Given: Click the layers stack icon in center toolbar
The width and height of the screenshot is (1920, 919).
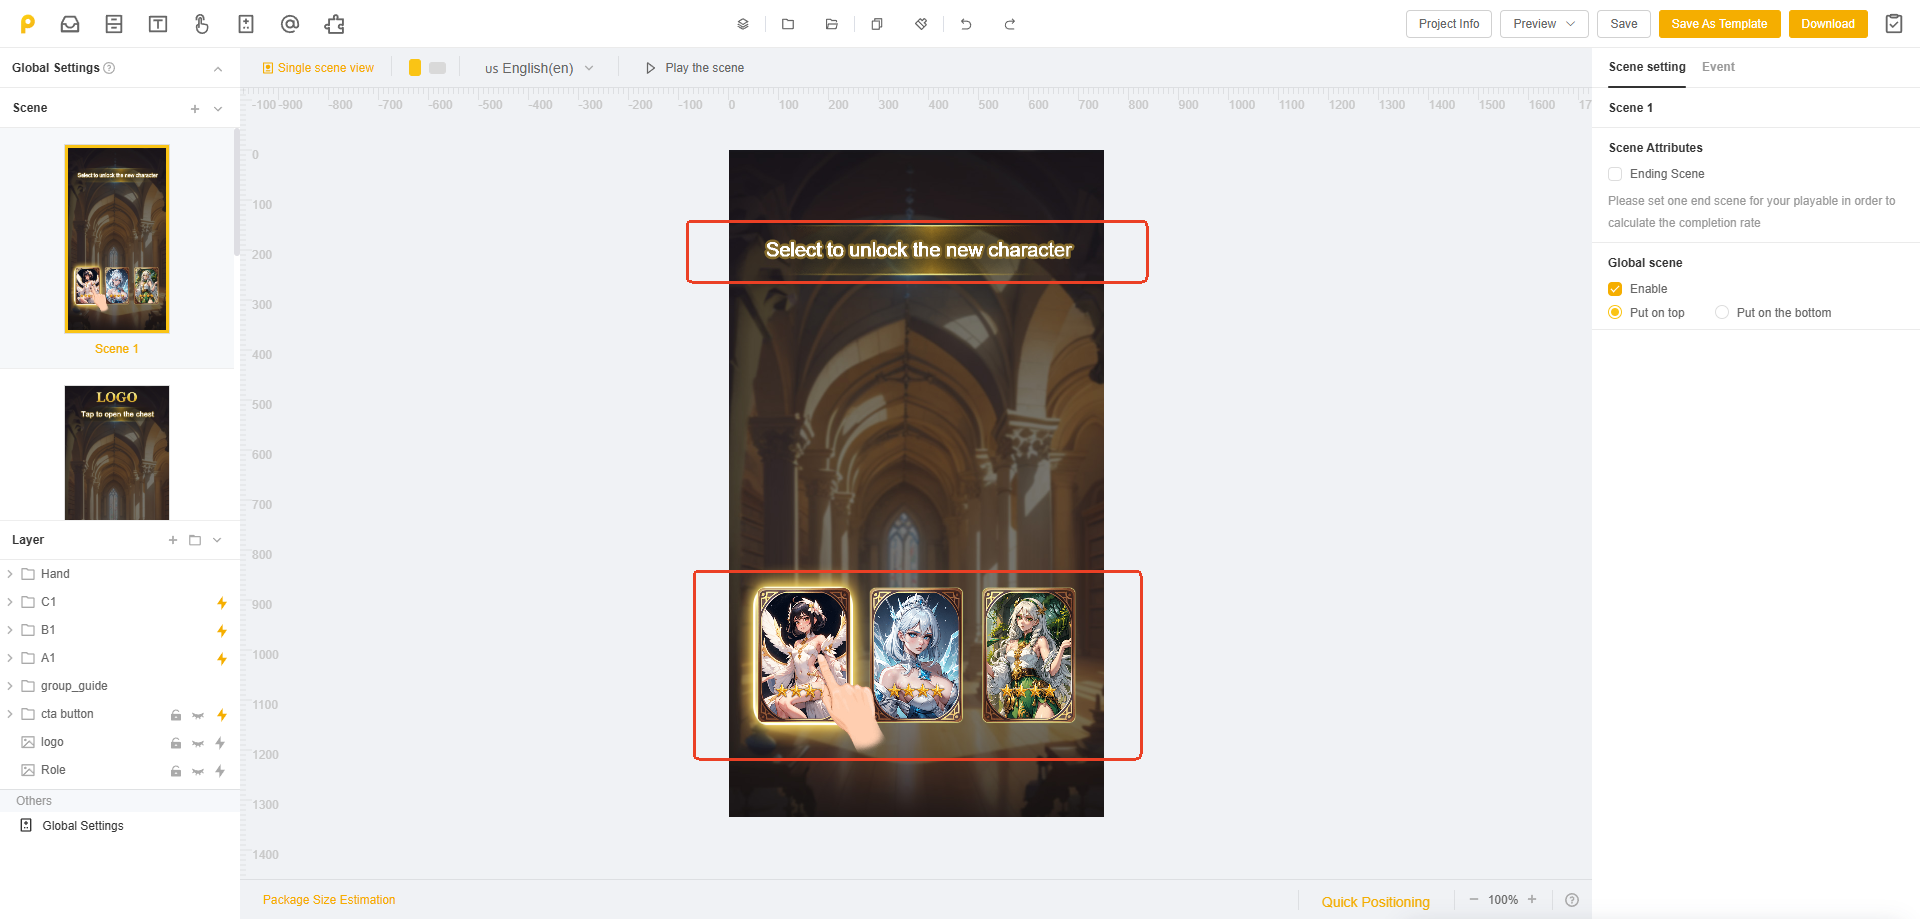Looking at the screenshot, I should (x=743, y=24).
